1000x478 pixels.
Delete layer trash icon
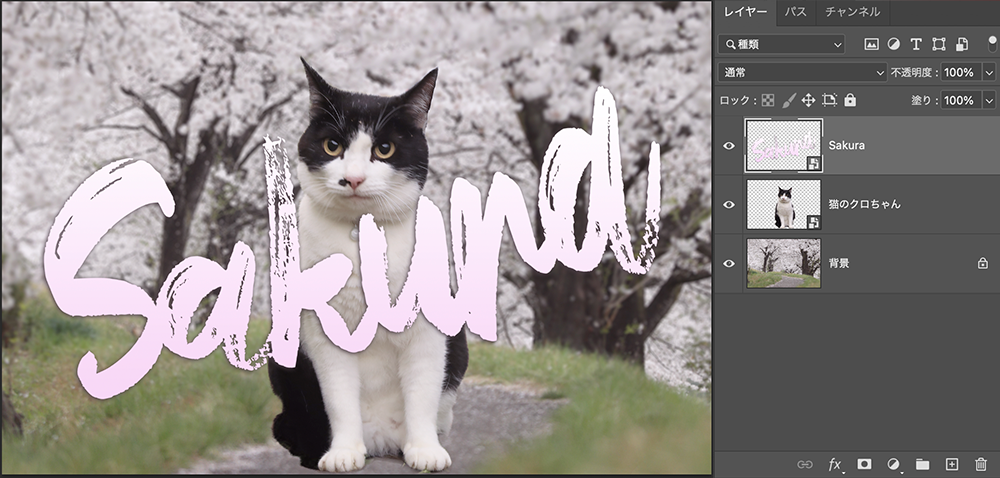(981, 464)
